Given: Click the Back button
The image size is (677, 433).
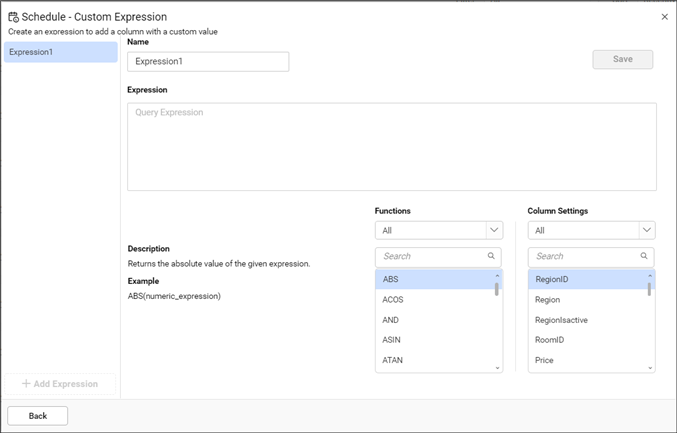Looking at the screenshot, I should coord(38,415).
